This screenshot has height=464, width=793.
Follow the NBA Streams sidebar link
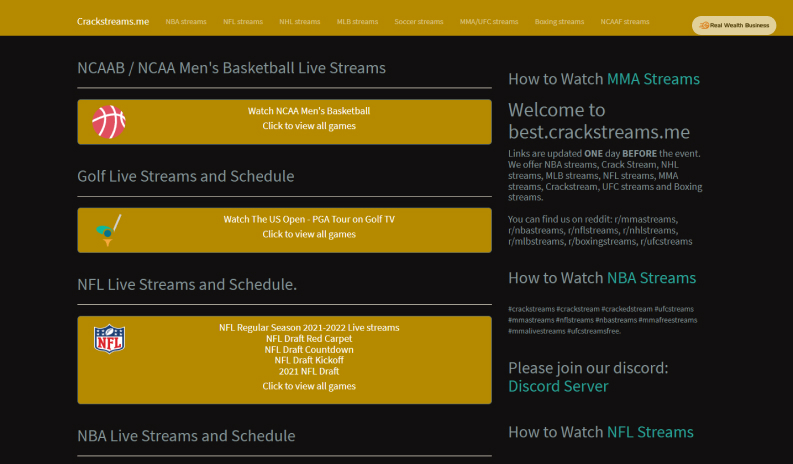pyautogui.click(x=651, y=278)
